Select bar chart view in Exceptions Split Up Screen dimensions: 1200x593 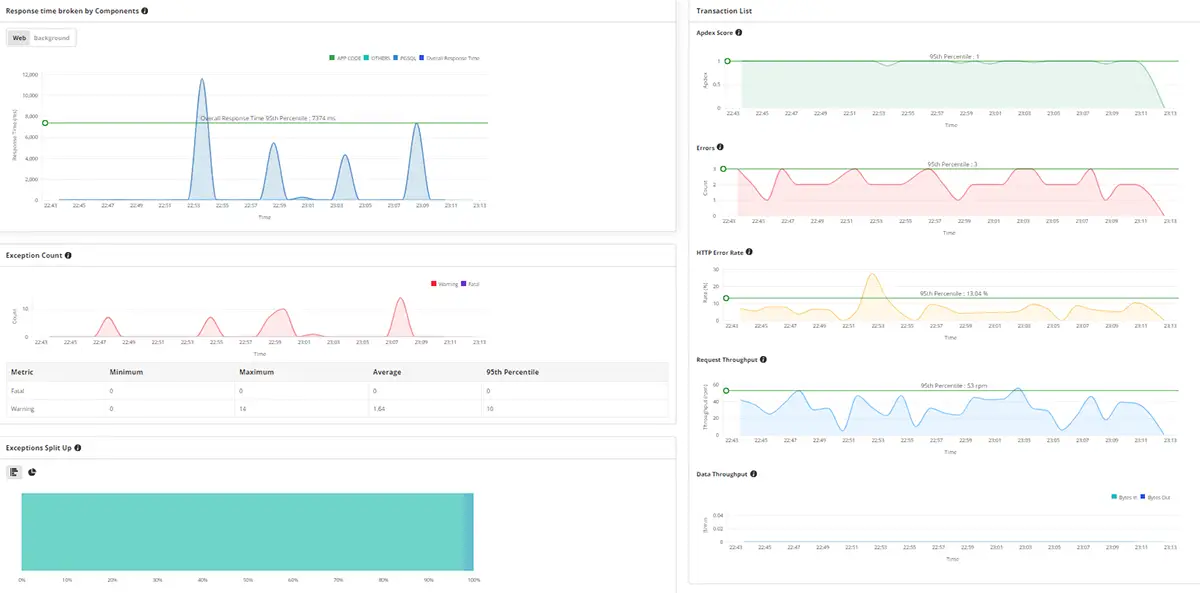point(13,470)
